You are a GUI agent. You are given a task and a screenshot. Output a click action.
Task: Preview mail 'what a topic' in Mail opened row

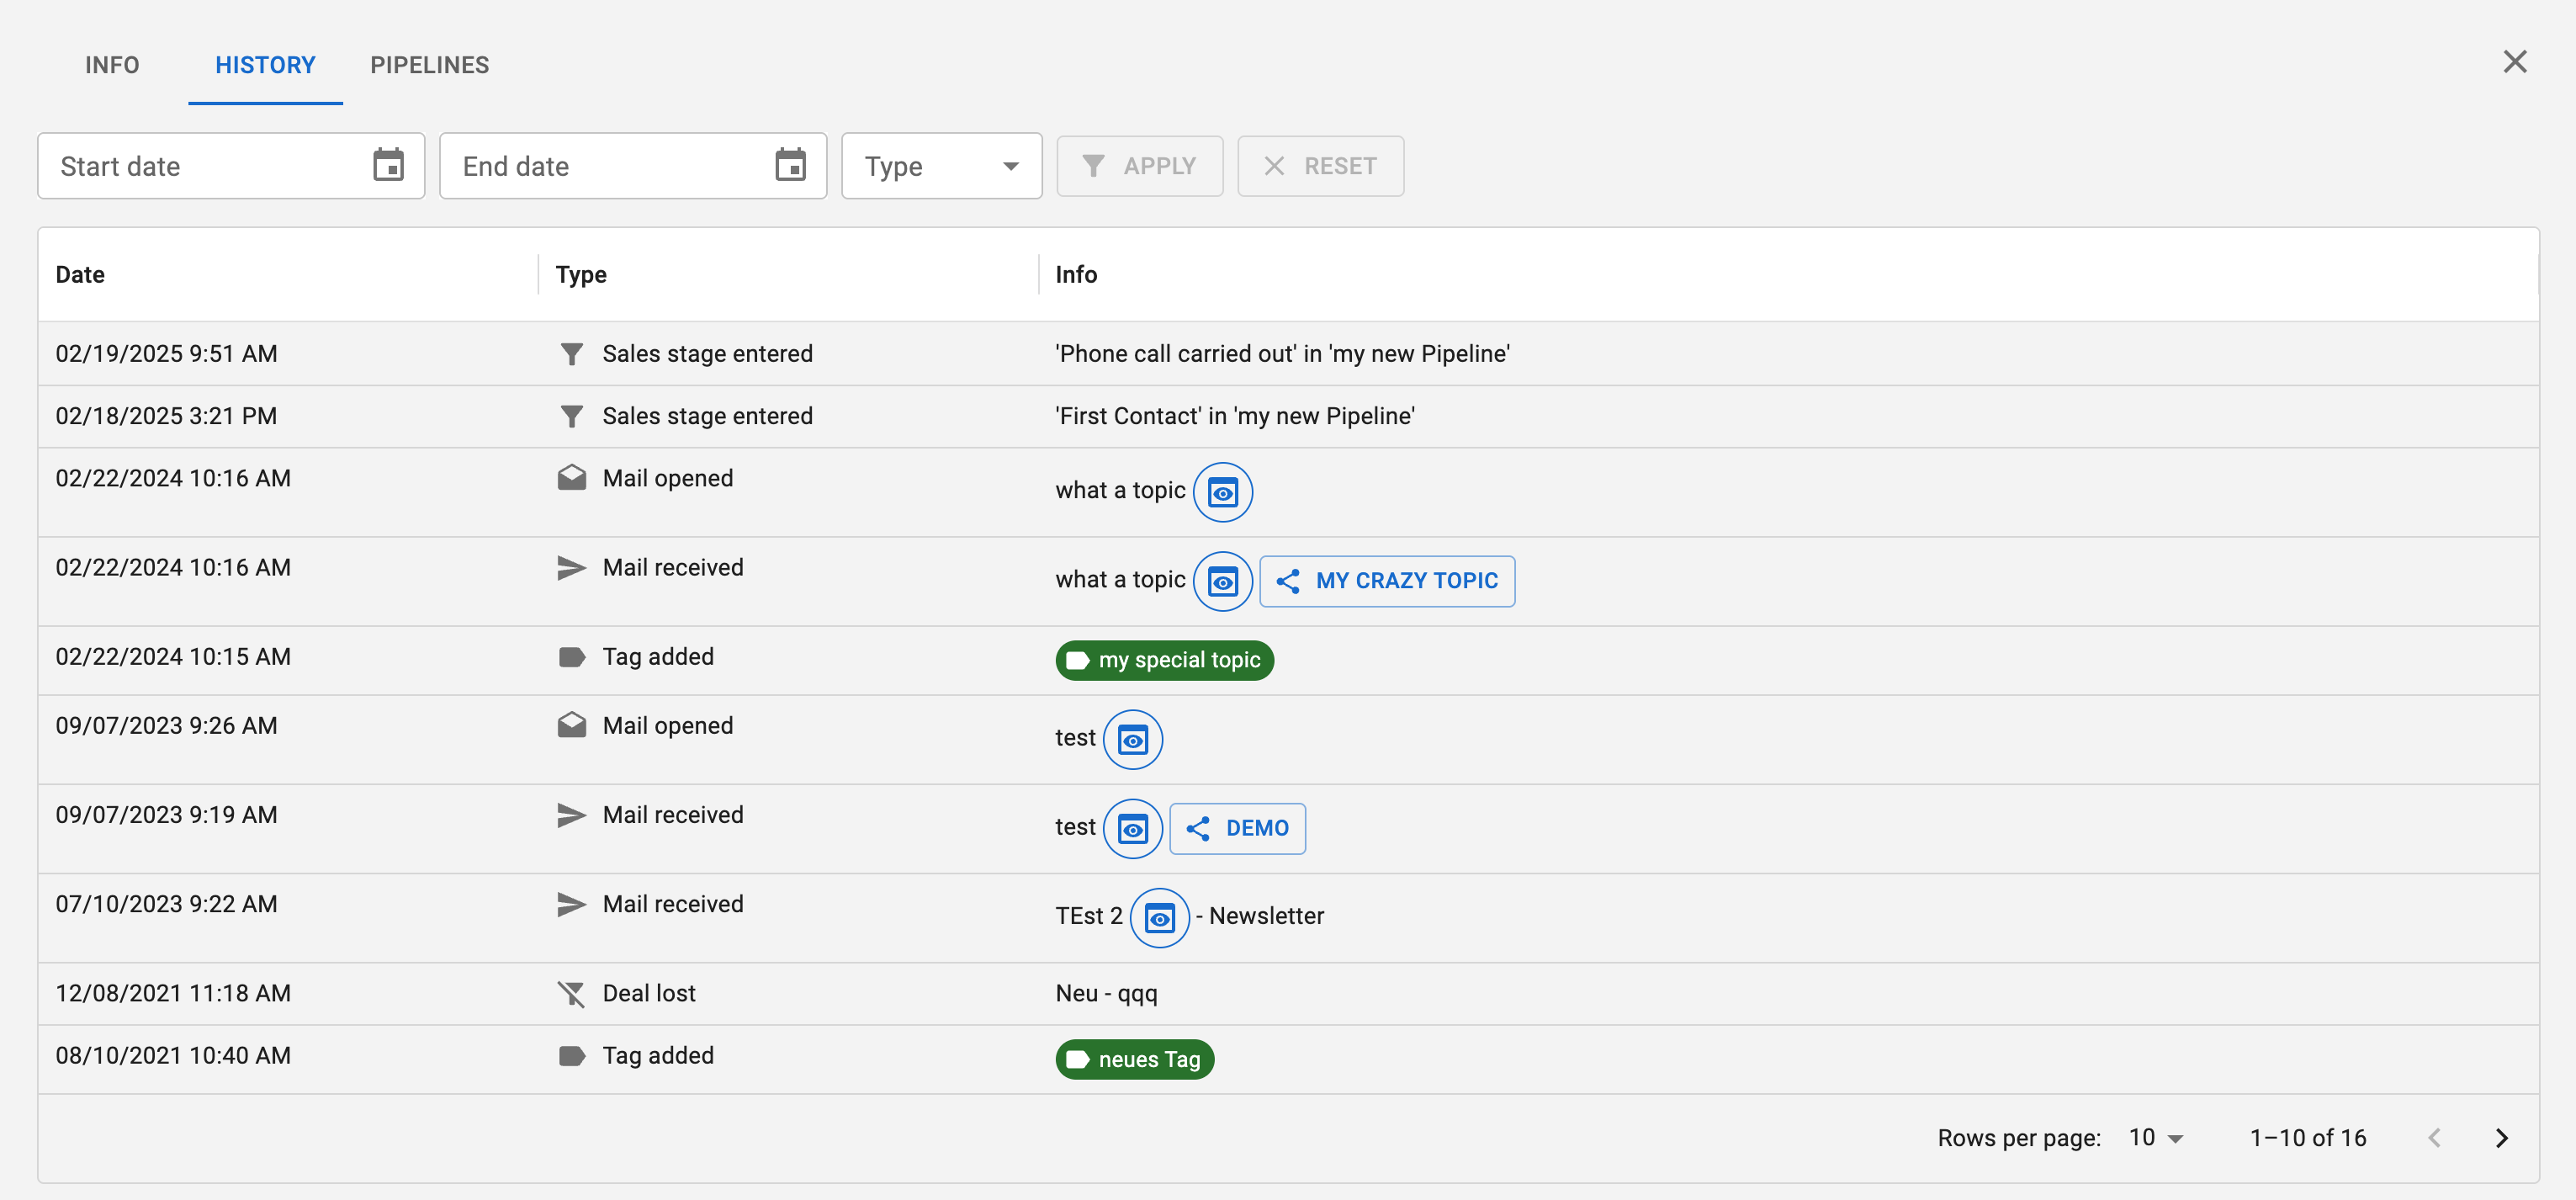pyautogui.click(x=1222, y=492)
